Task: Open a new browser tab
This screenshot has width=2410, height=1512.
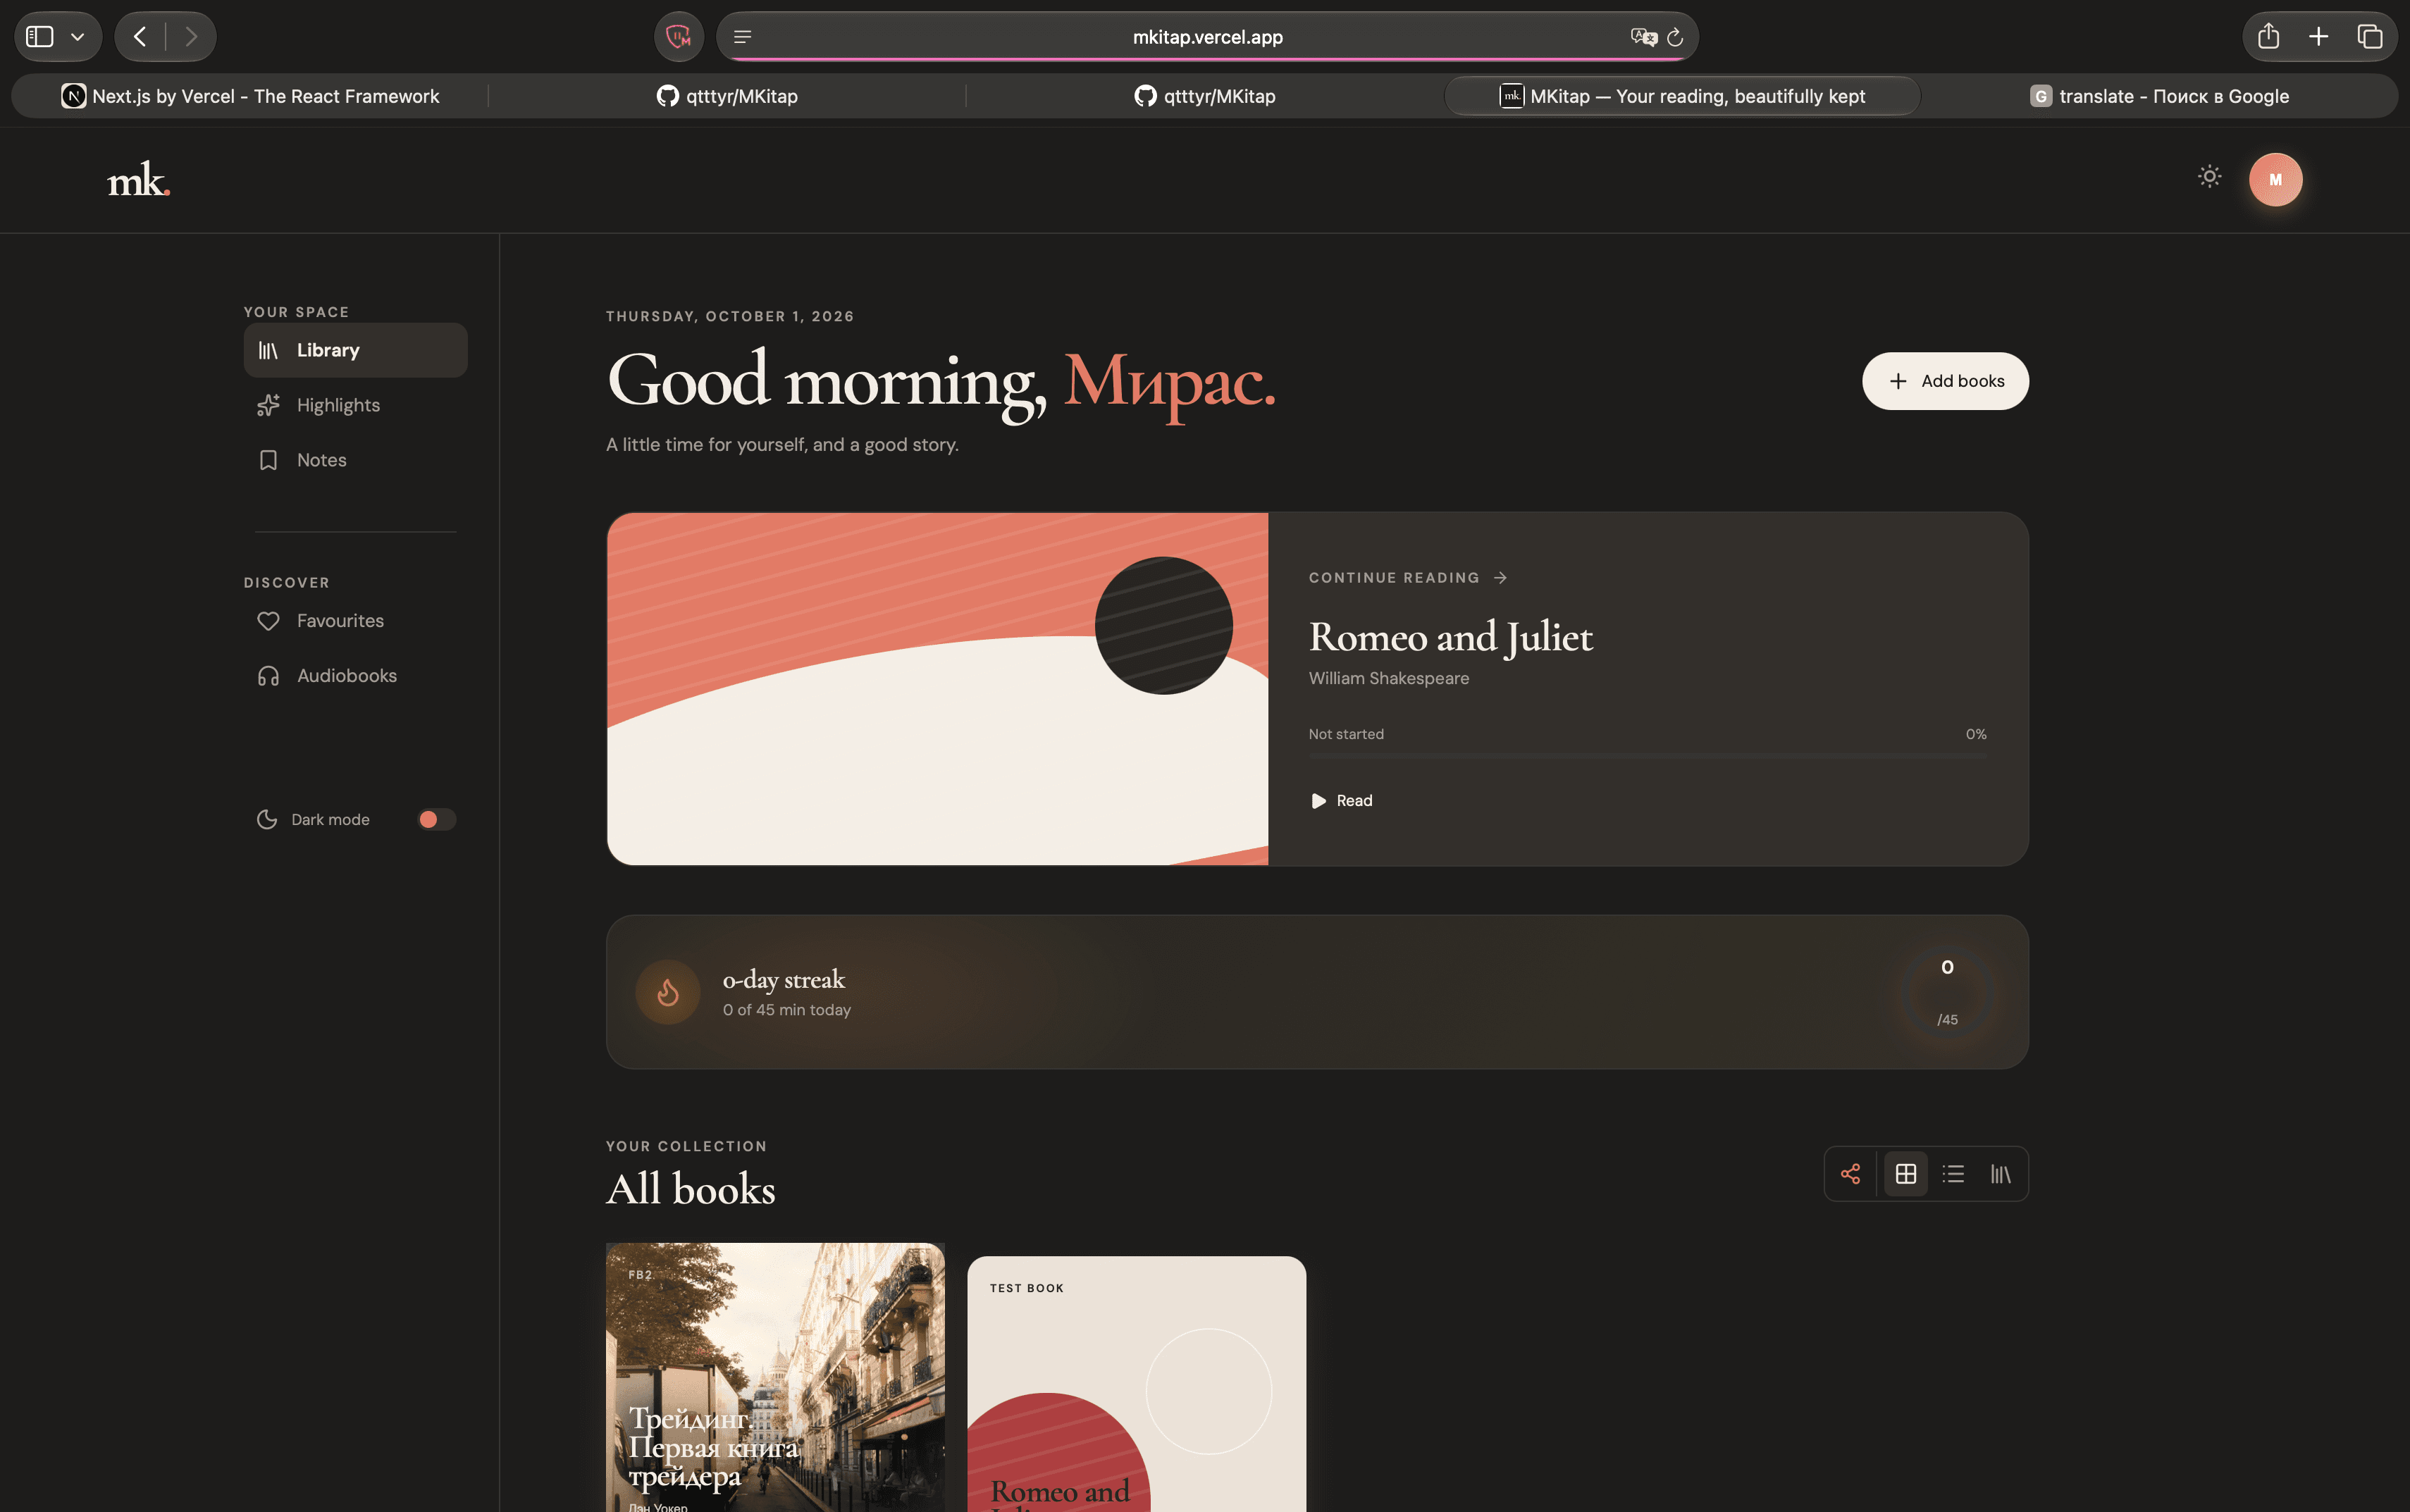Action: 2318,37
